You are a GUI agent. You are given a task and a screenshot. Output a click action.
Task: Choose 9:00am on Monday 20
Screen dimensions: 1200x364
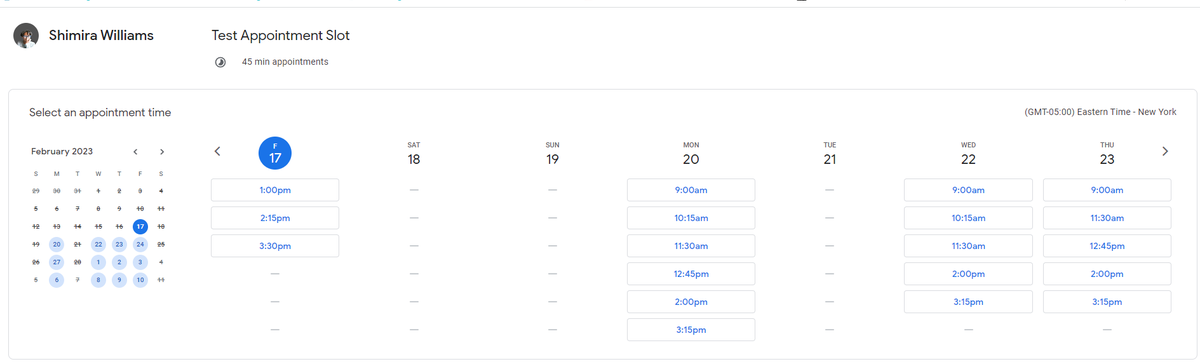pyautogui.click(x=691, y=190)
